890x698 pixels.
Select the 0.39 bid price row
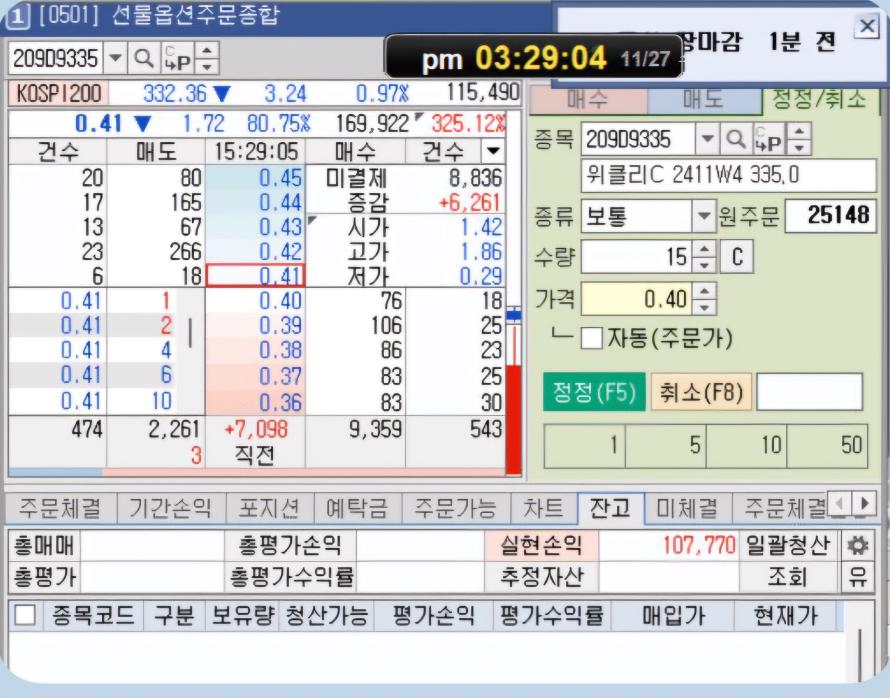[255, 325]
